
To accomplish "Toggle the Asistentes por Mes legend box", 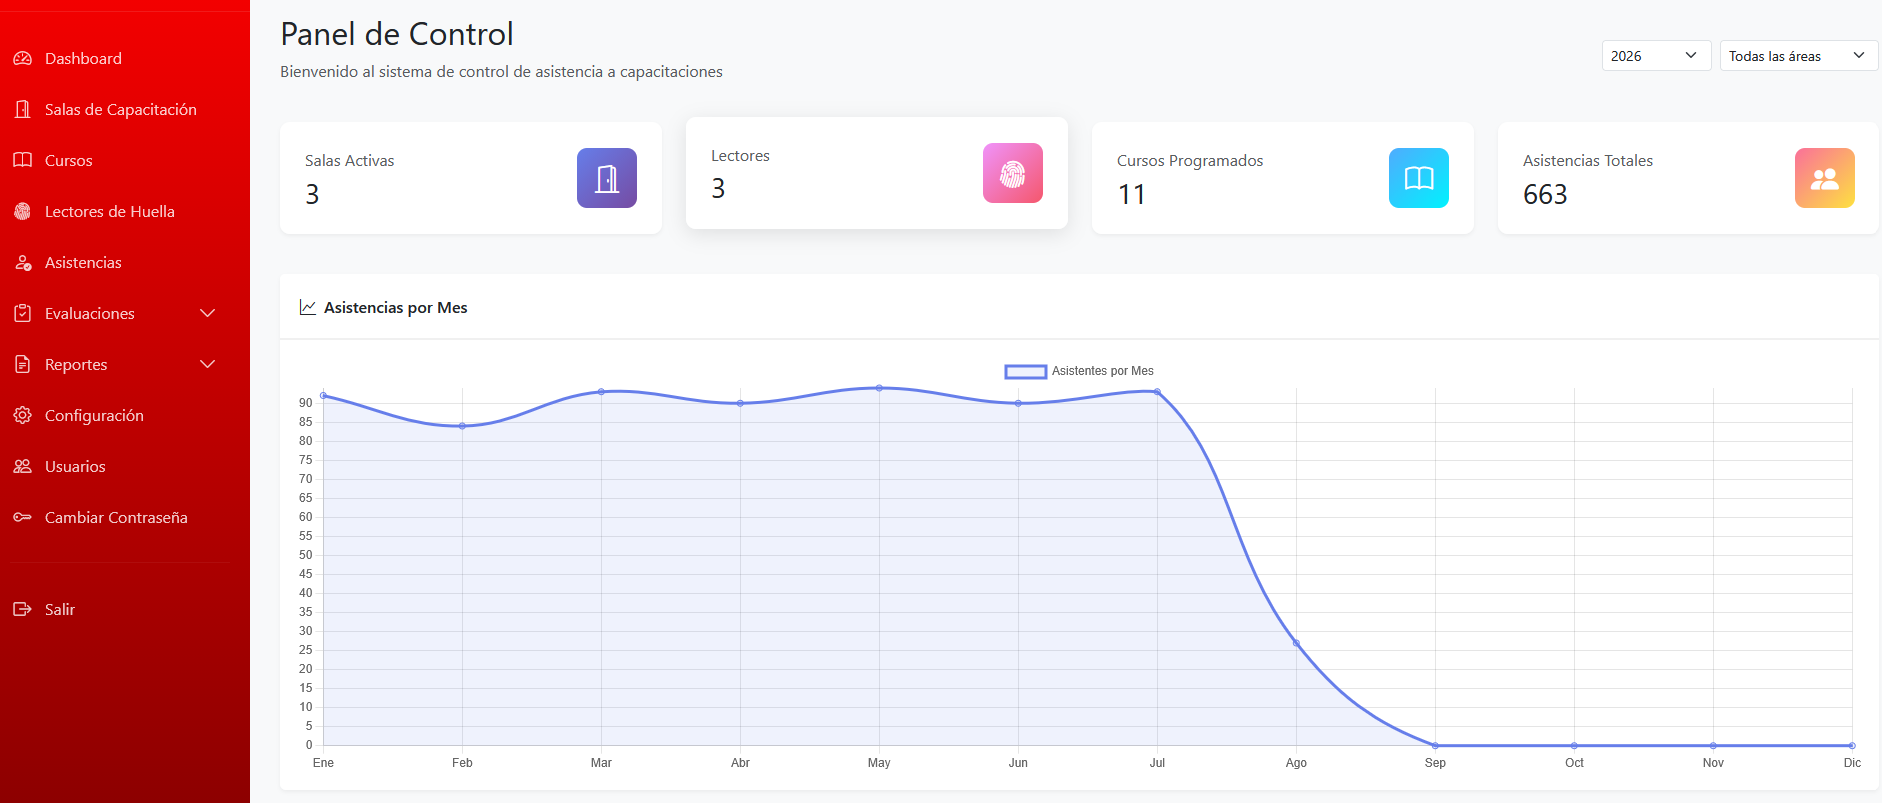I will click(x=1026, y=371).
